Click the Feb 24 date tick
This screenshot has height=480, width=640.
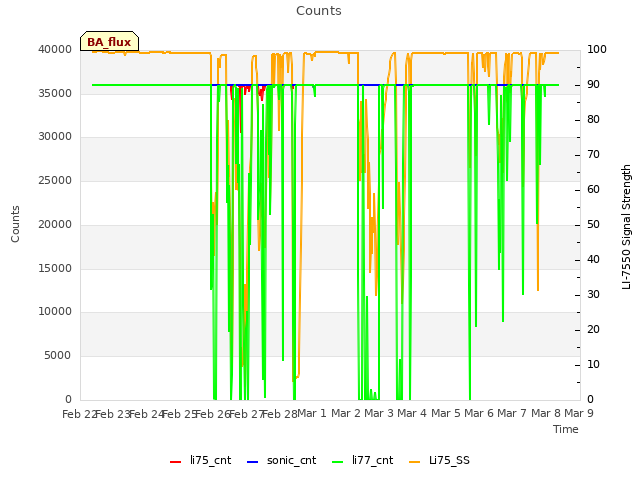tap(146, 414)
